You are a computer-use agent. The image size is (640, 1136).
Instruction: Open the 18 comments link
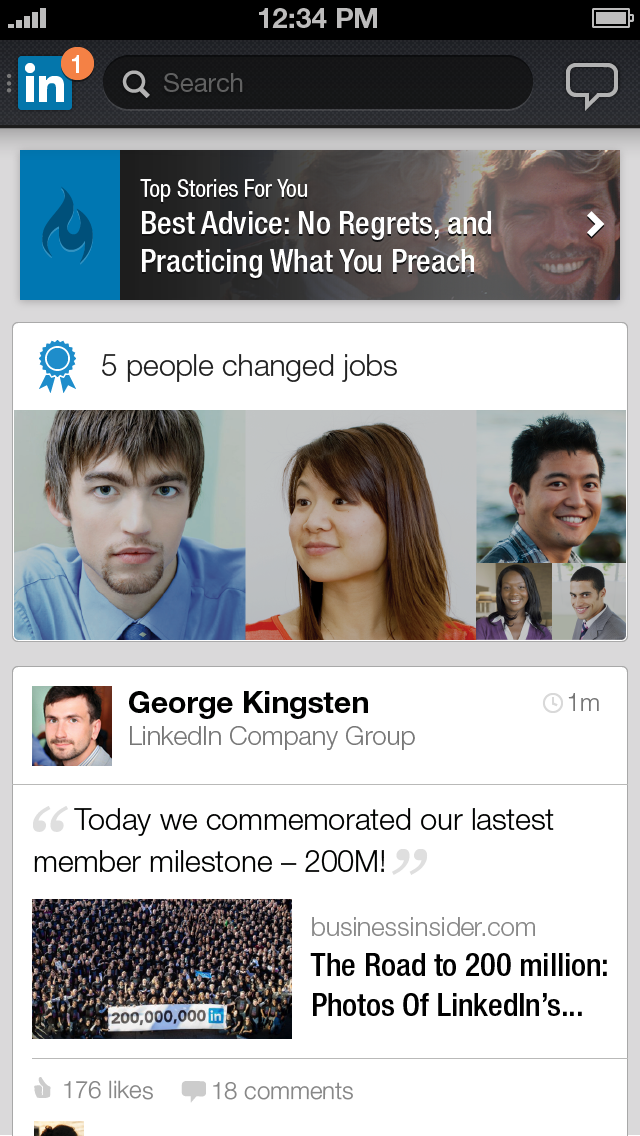(x=282, y=1091)
